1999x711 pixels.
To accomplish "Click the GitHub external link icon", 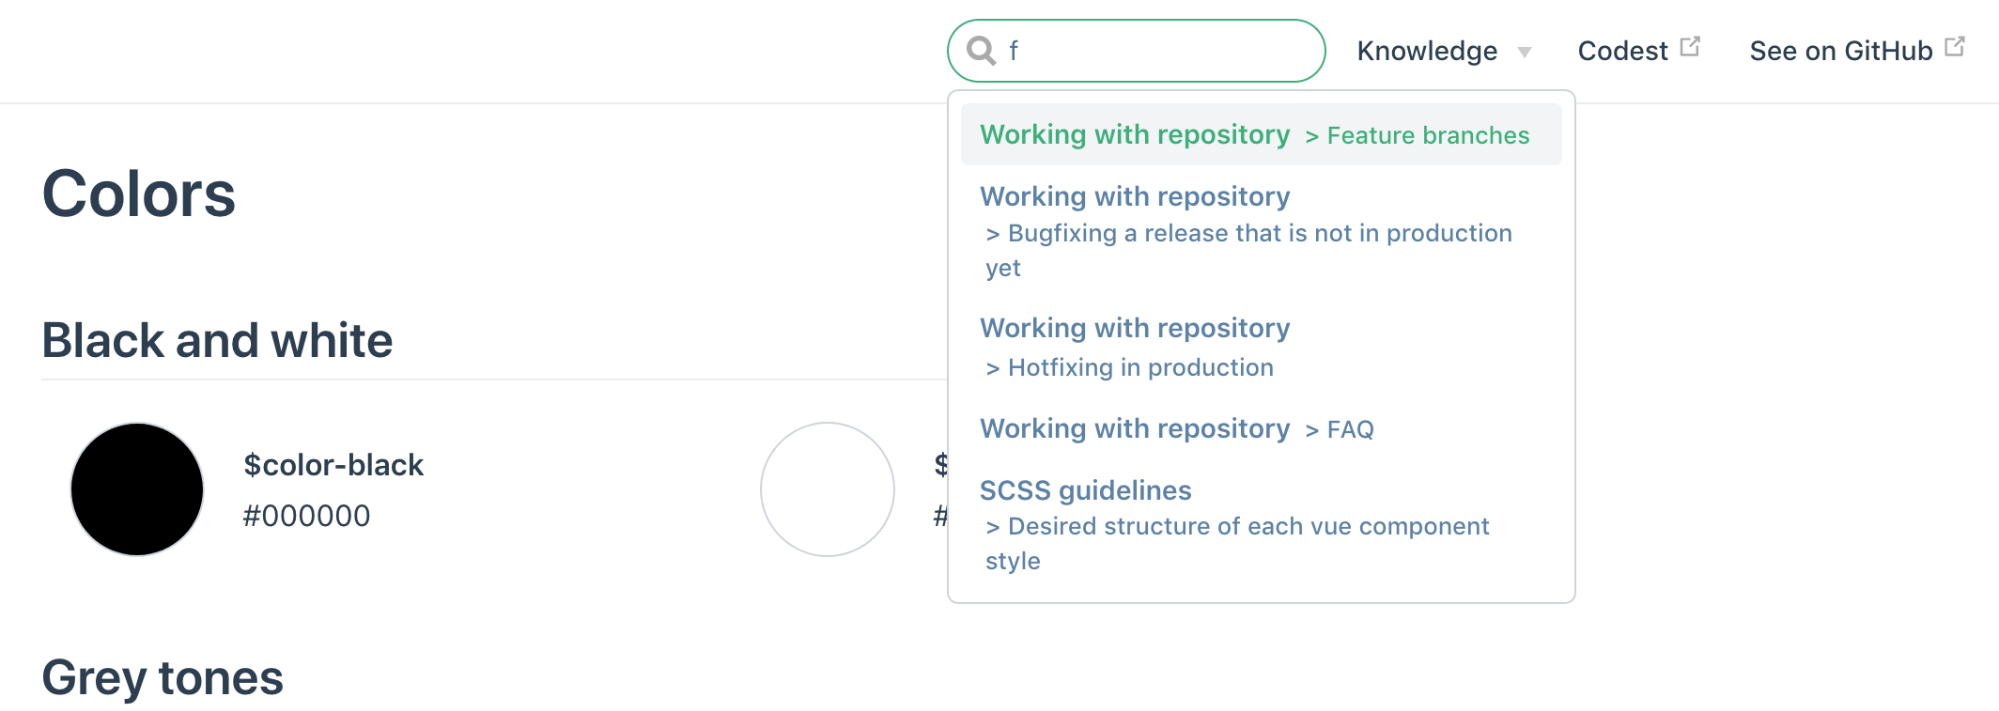I will [x=1955, y=47].
